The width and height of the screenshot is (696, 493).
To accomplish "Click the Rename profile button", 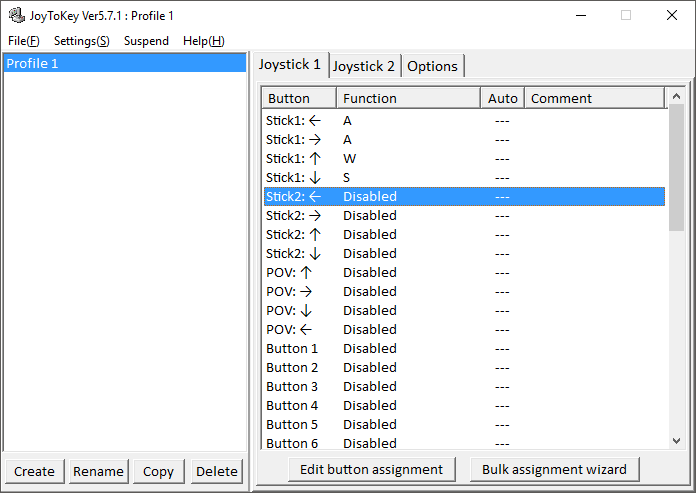I will [98, 471].
